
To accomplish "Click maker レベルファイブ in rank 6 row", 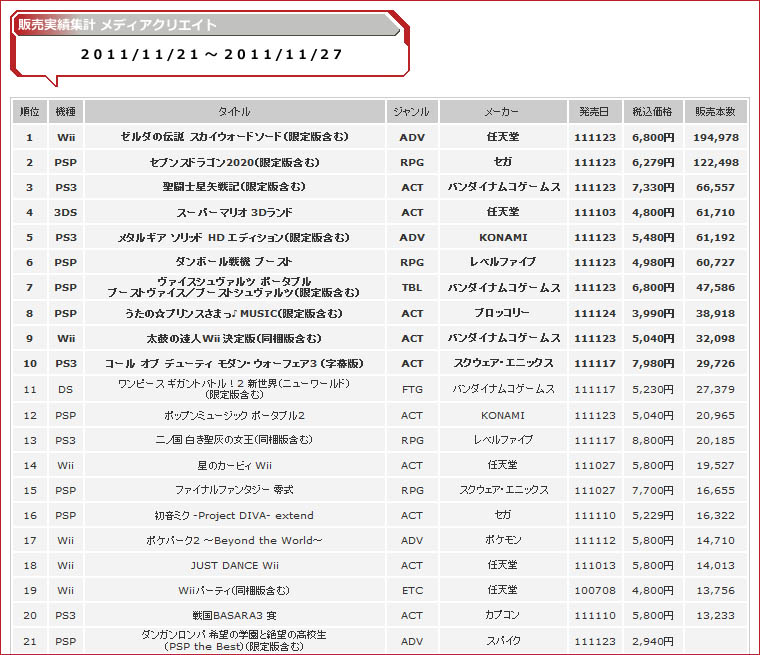I will 503,262.
